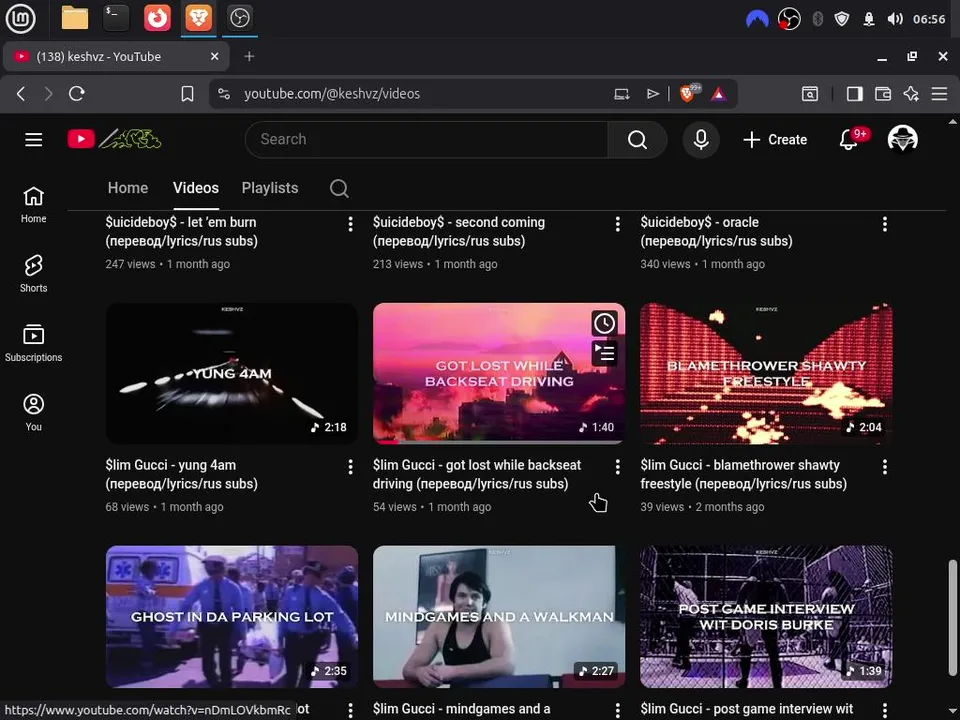Click the YouTube search input field

click(x=427, y=140)
